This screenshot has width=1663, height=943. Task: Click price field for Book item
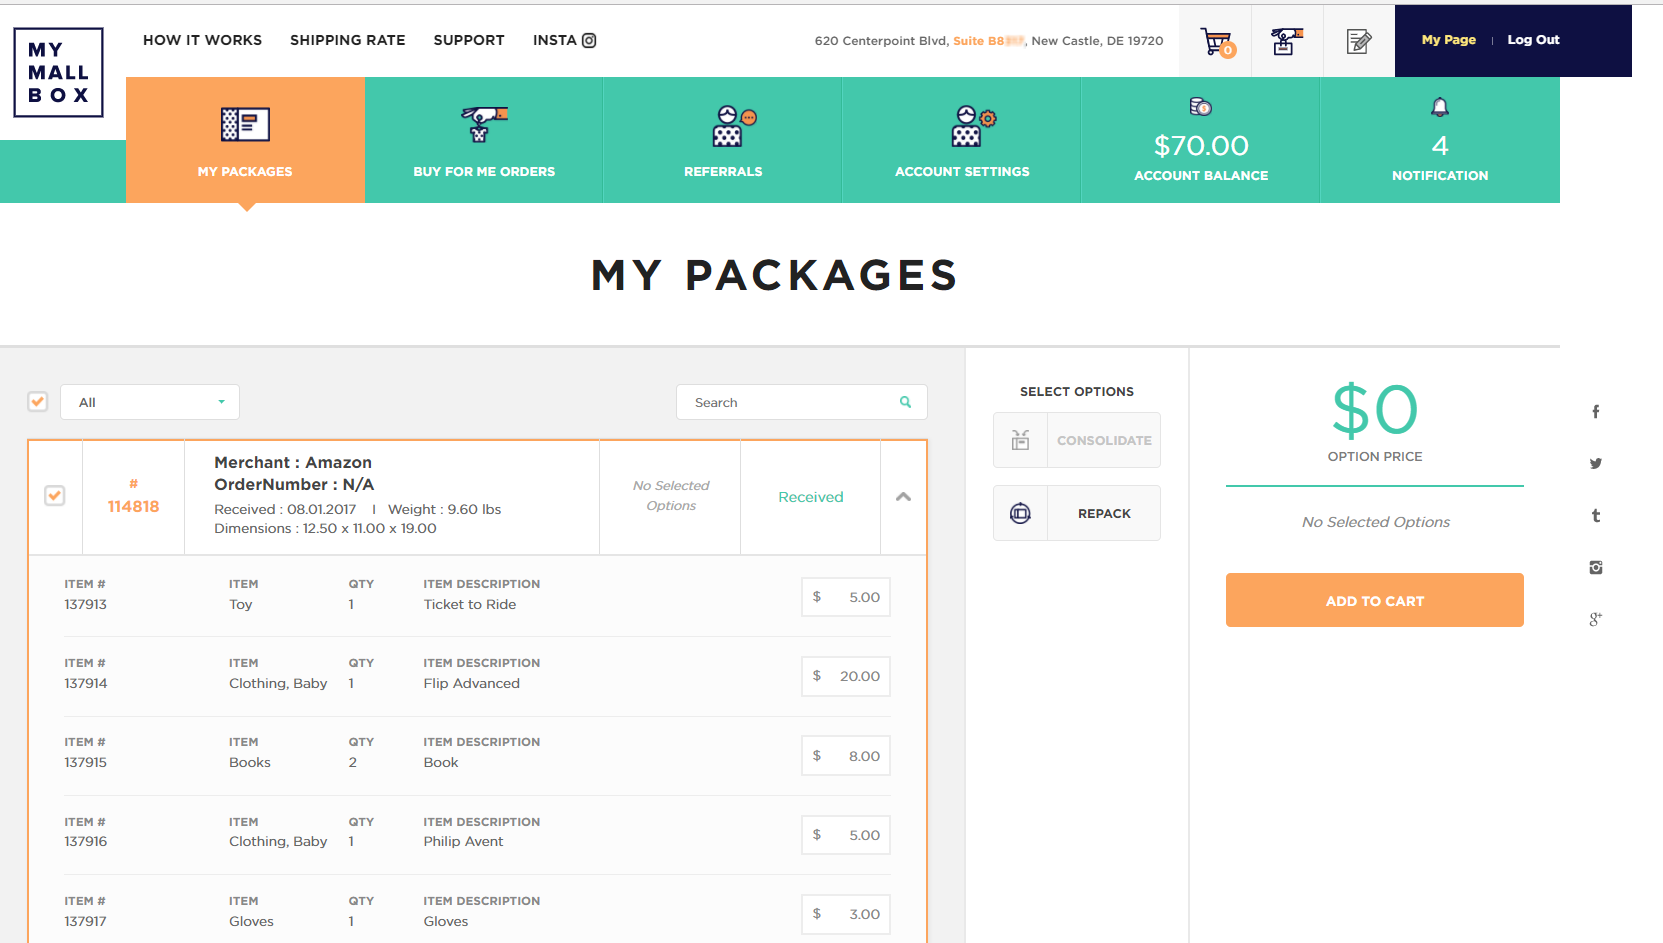point(846,756)
